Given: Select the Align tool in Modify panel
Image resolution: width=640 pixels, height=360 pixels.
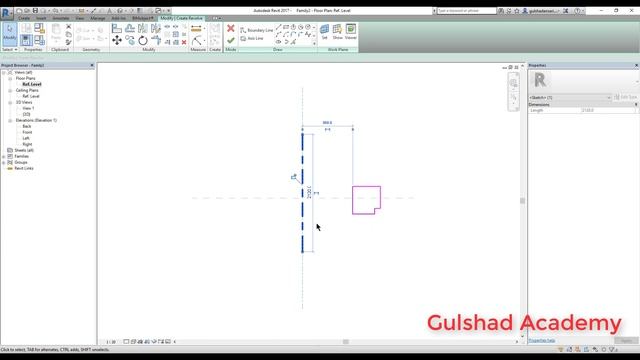Looking at the screenshot, I should click(x=117, y=28).
